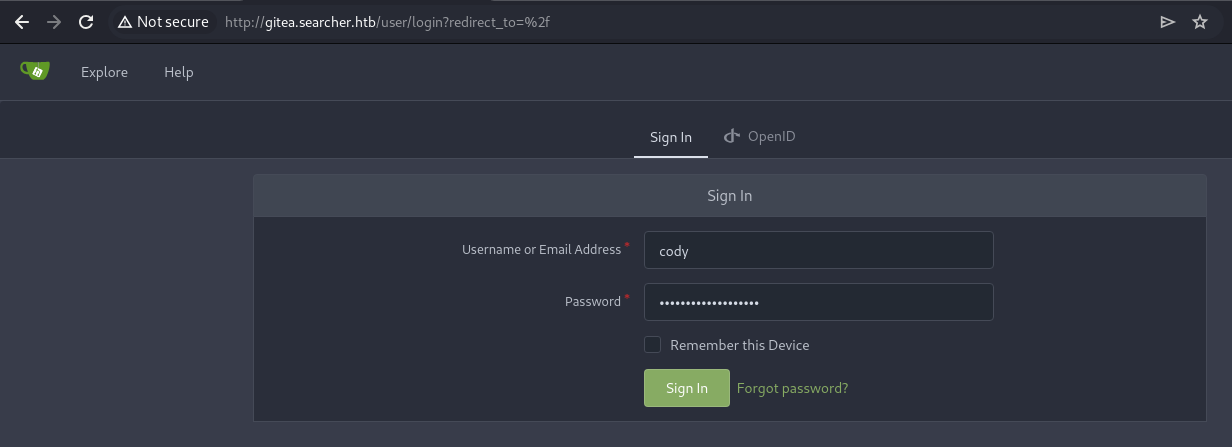Open the Explore menu item
This screenshot has width=1232, height=447.
104,72
